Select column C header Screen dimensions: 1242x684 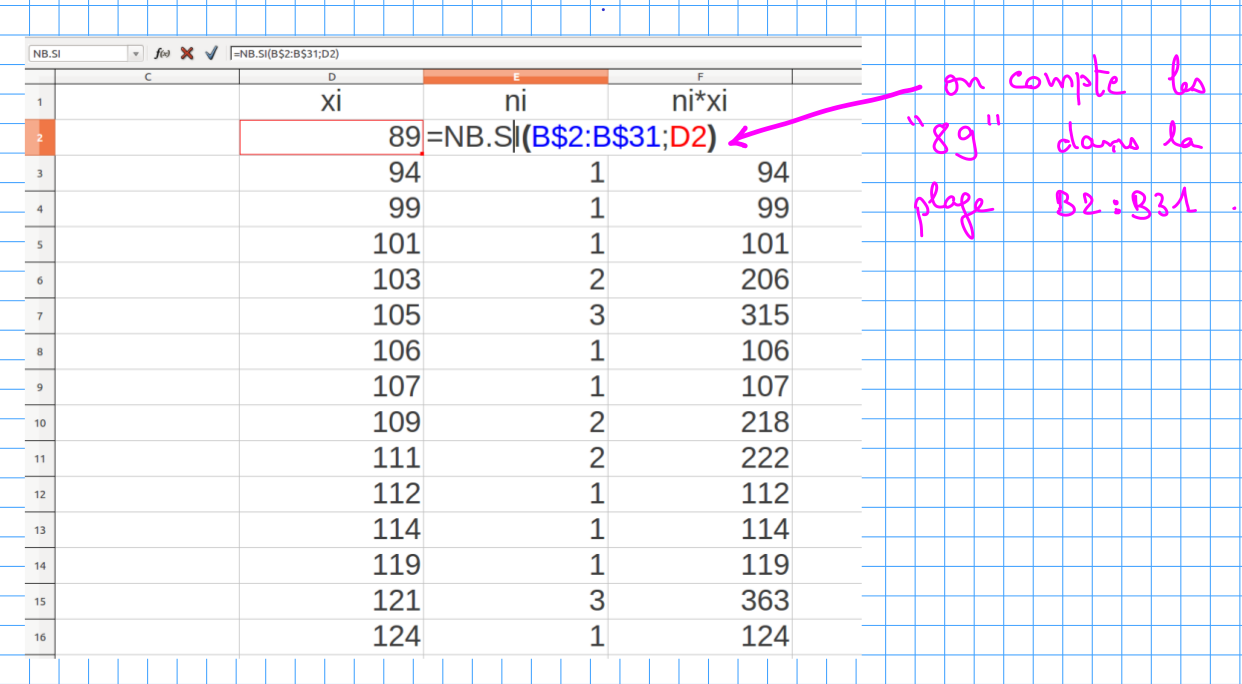pos(147,77)
